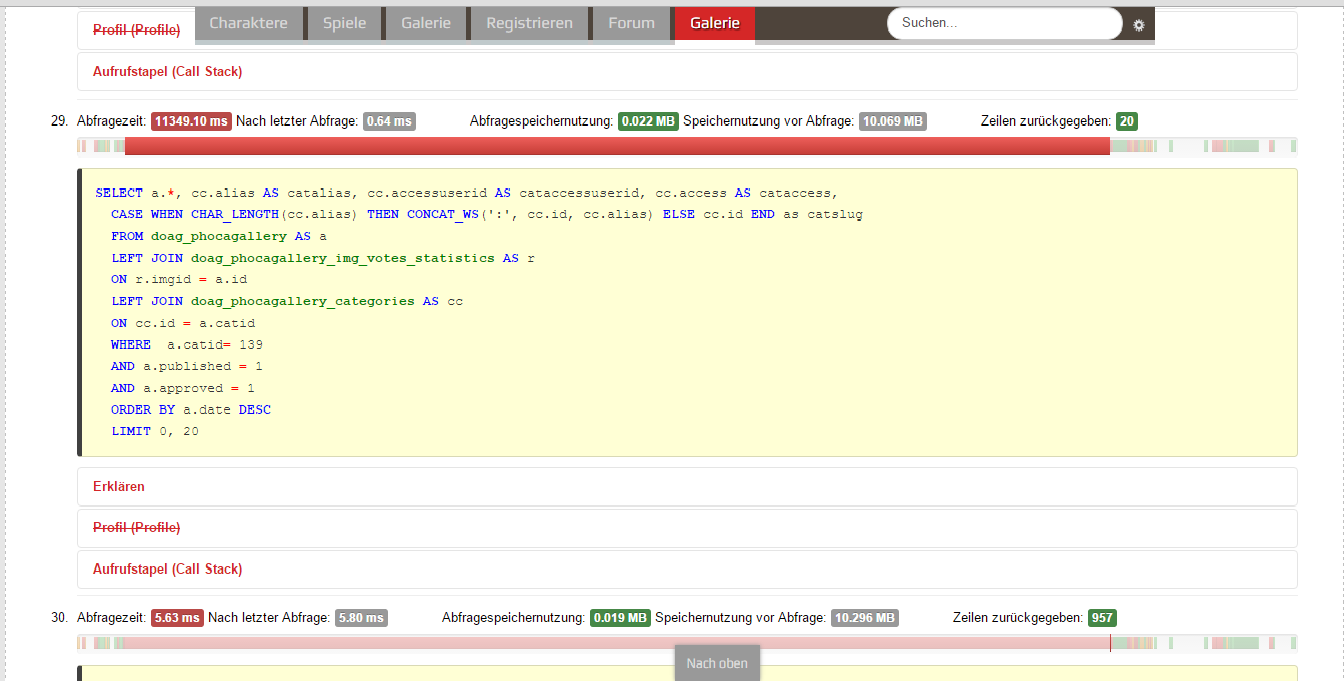Select the red highlighted Galerie tab
The width and height of the screenshot is (1344, 681).
[714, 23]
